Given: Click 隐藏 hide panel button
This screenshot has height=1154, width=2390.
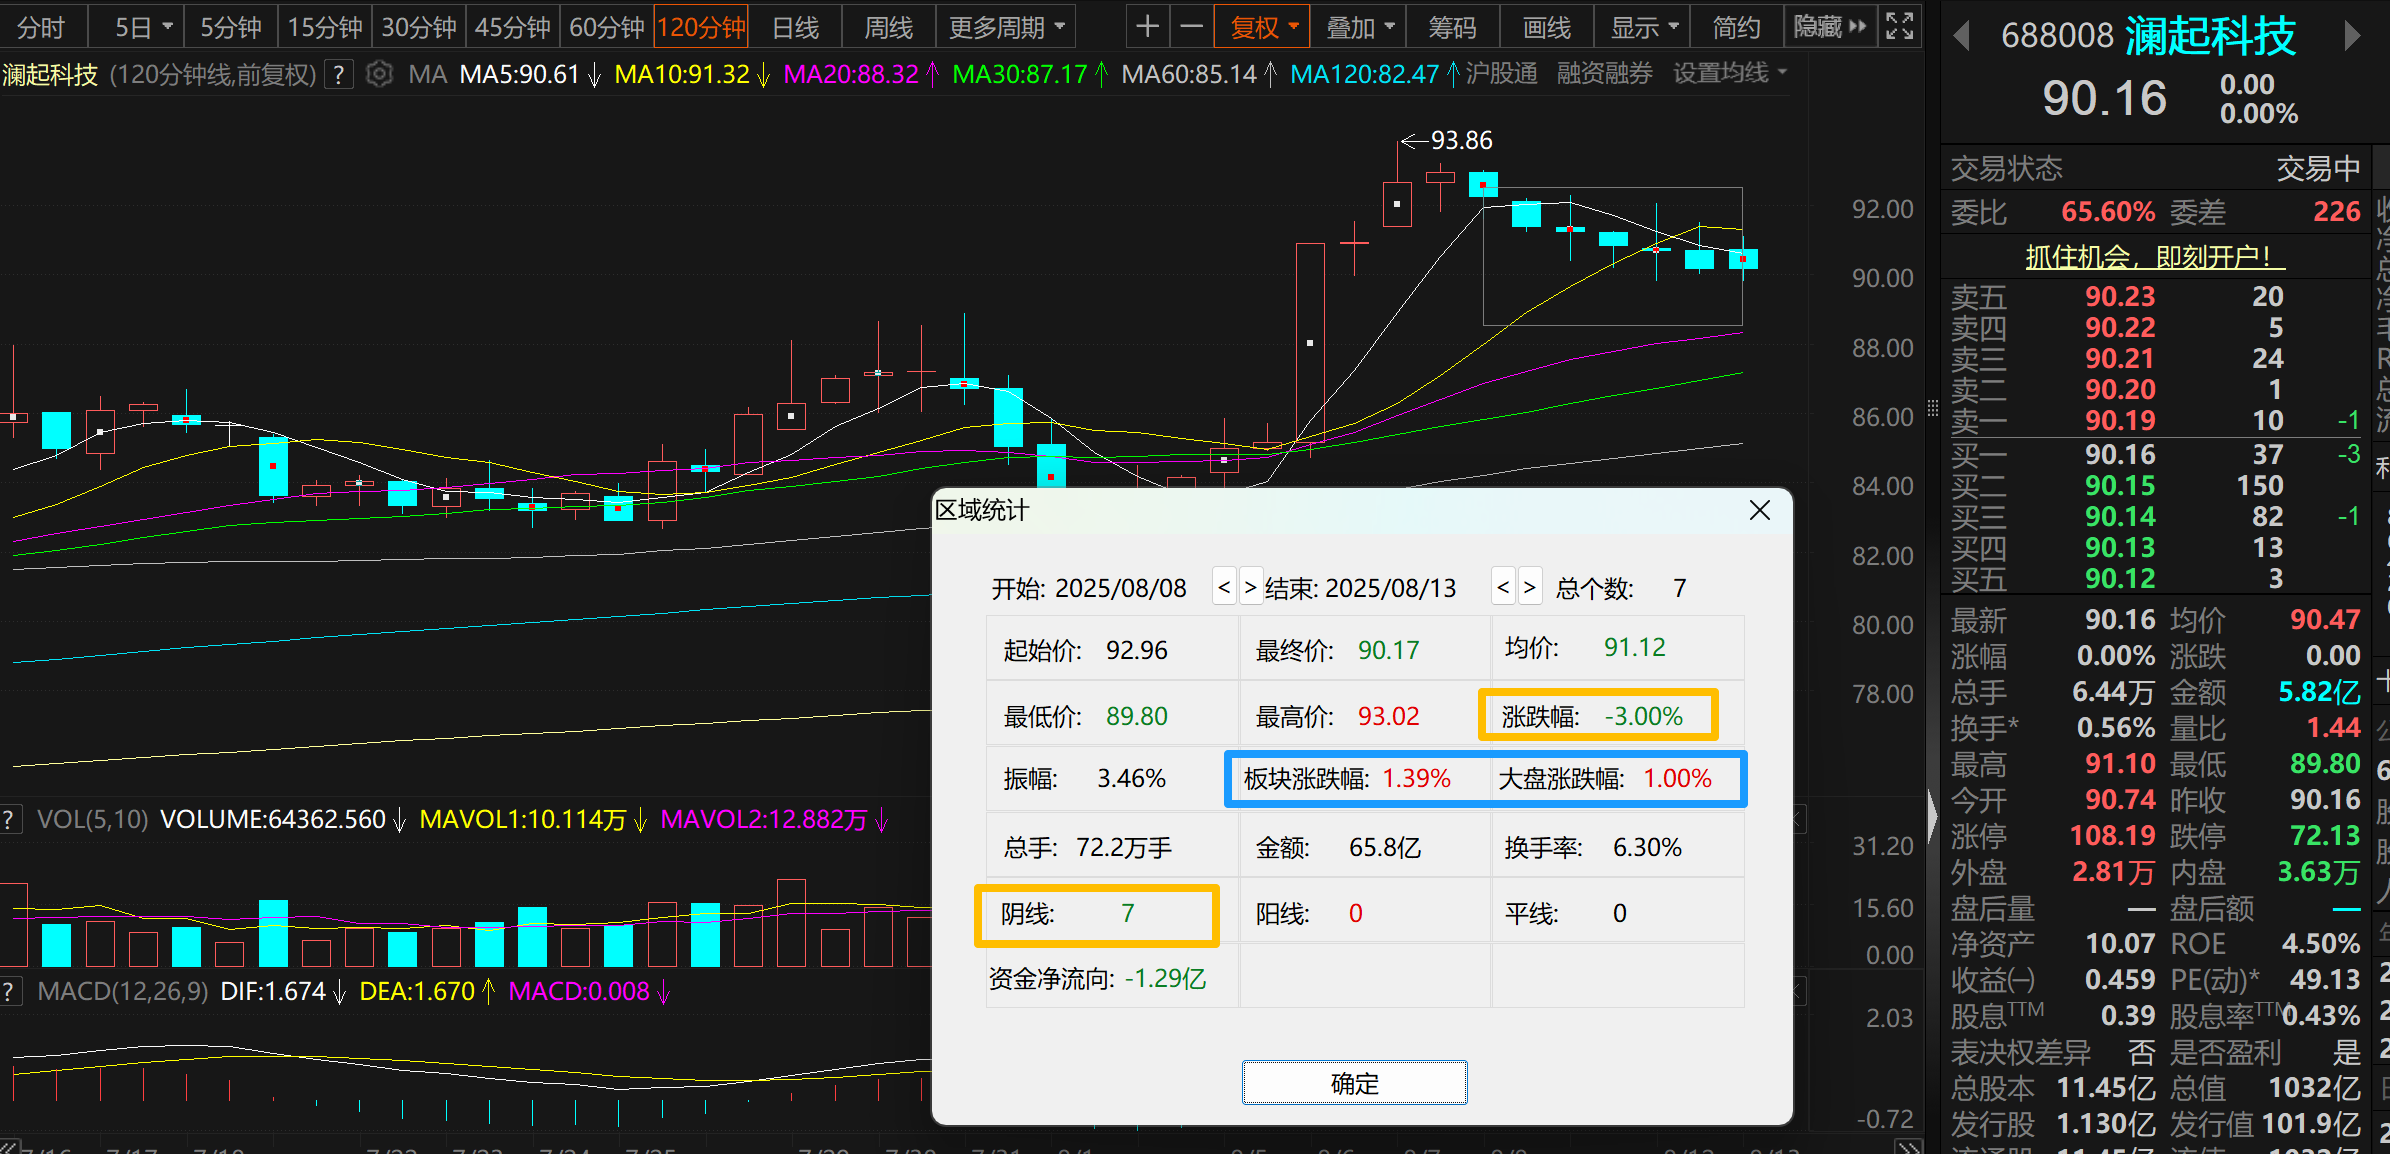Looking at the screenshot, I should (1829, 27).
